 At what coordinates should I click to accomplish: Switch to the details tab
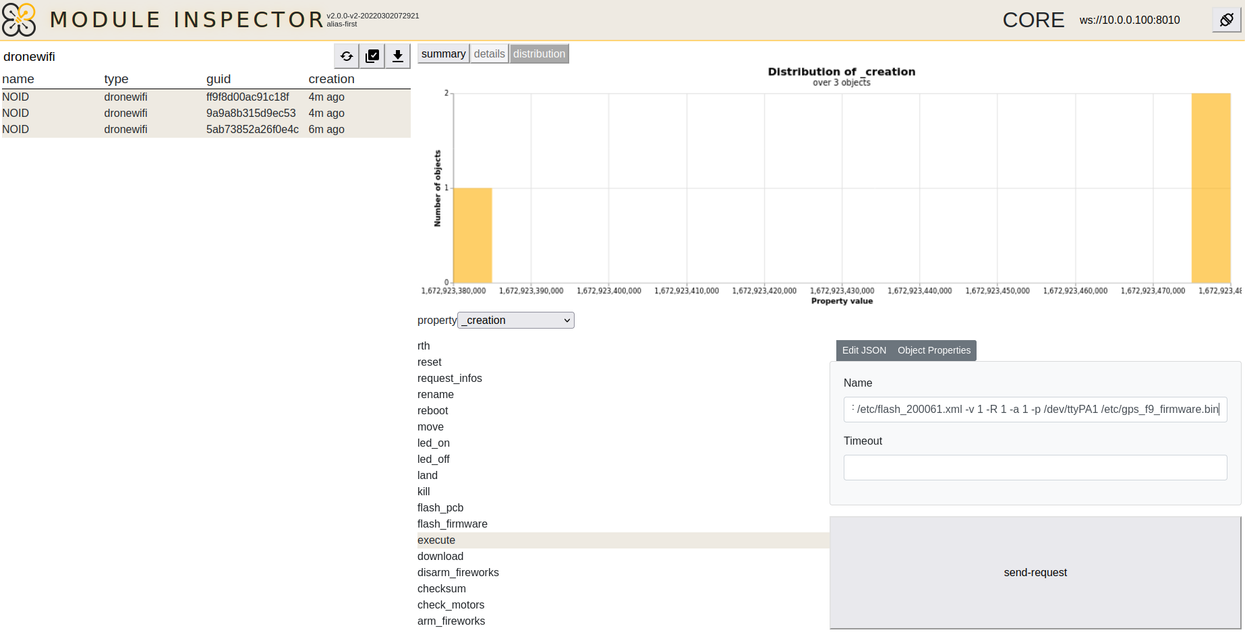pos(489,53)
